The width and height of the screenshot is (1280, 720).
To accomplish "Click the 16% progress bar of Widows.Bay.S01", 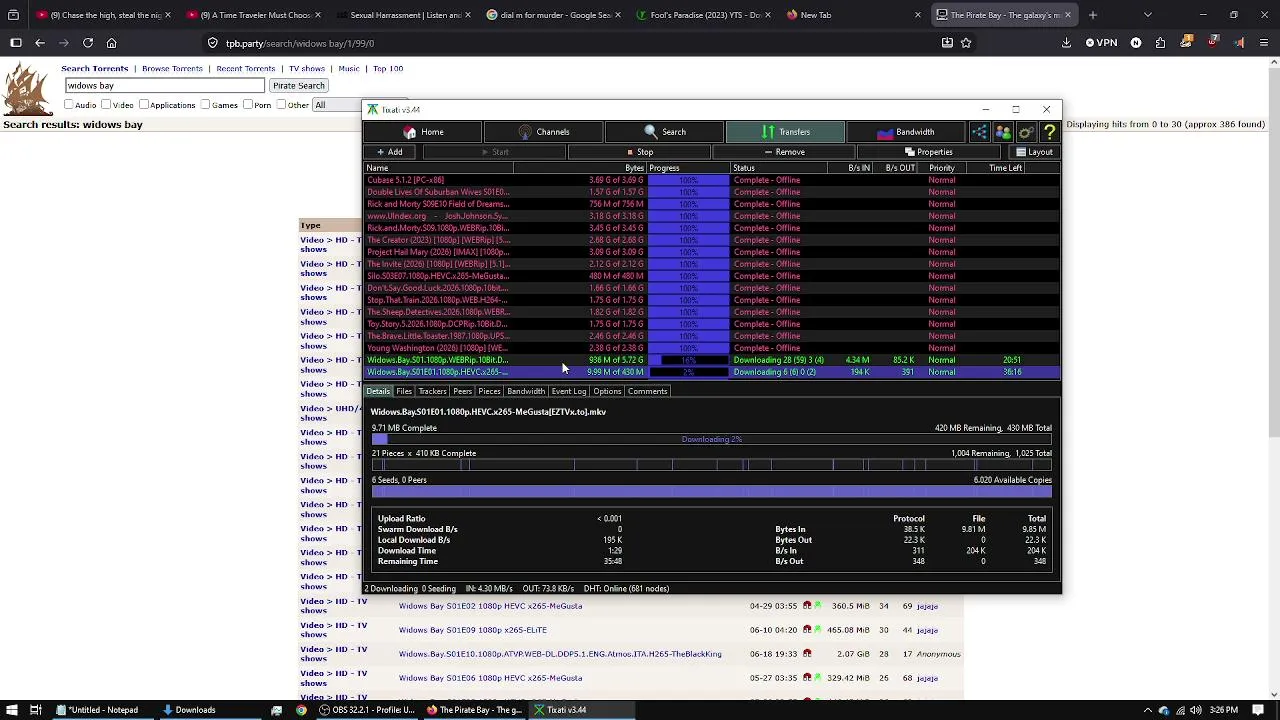I will (x=688, y=360).
